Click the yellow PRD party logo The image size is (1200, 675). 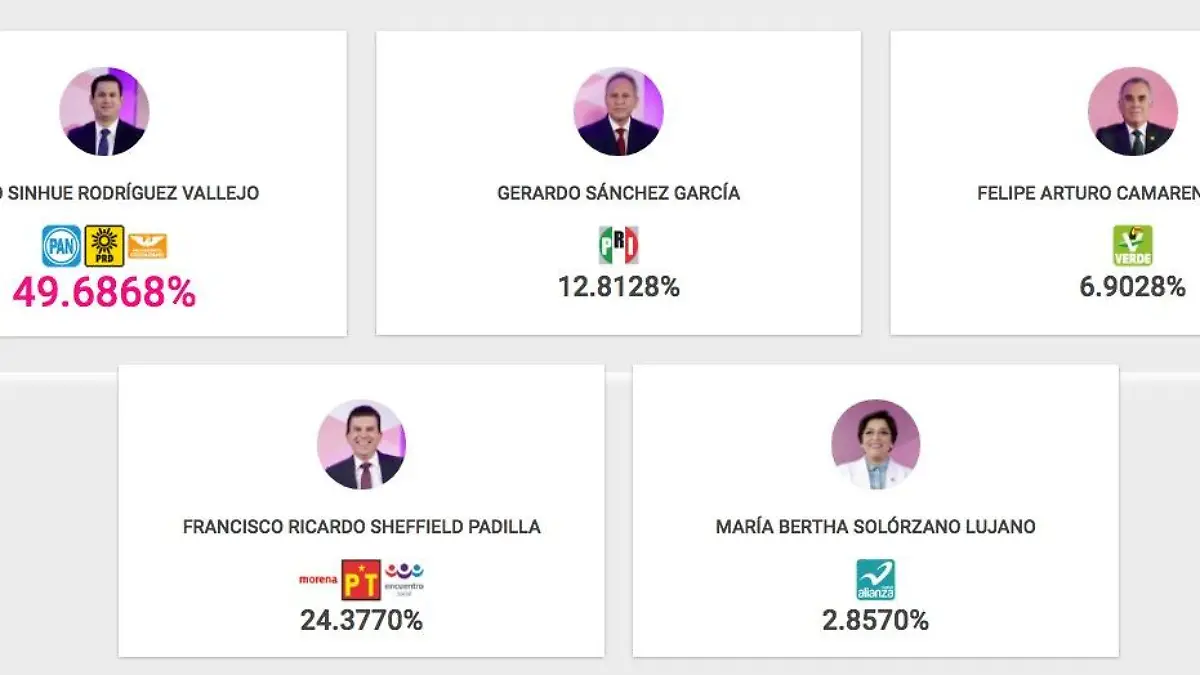(x=104, y=246)
